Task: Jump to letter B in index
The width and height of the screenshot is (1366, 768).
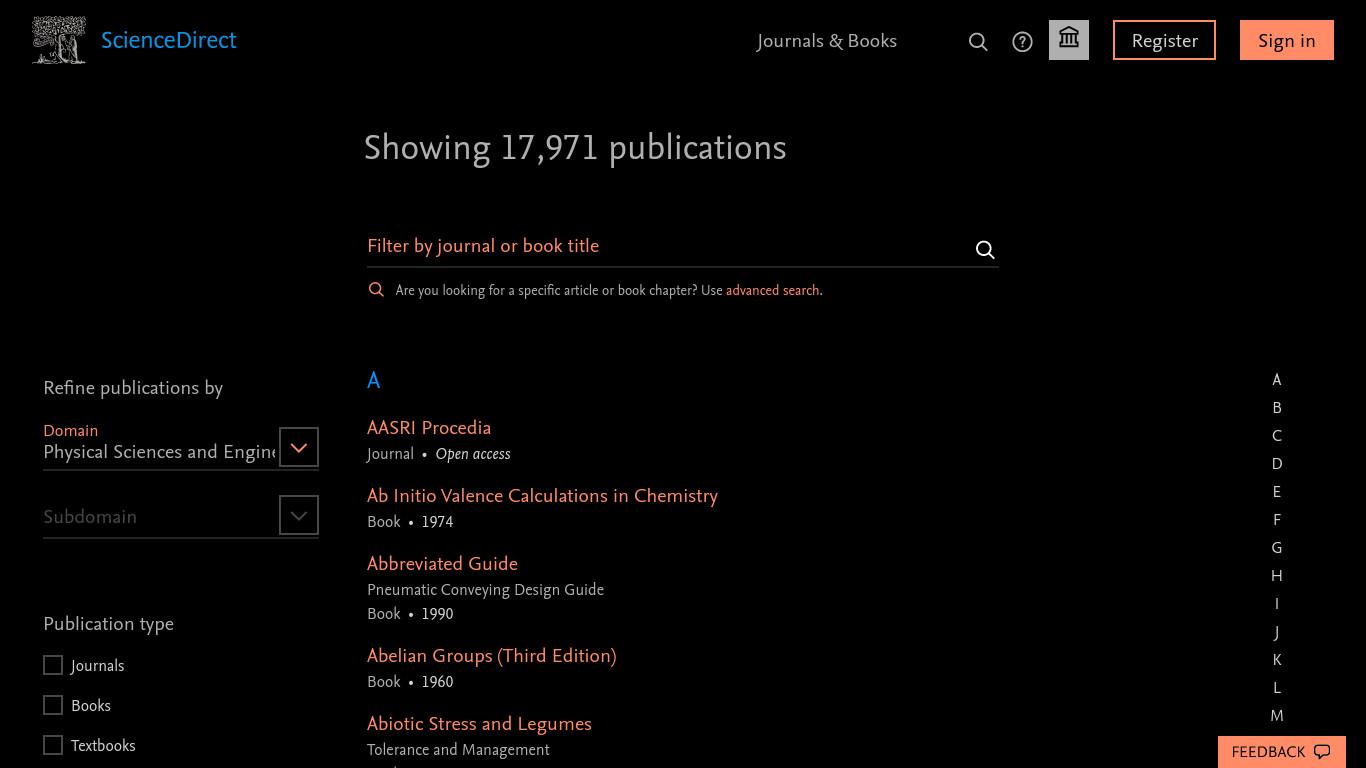Action: coord(1276,408)
